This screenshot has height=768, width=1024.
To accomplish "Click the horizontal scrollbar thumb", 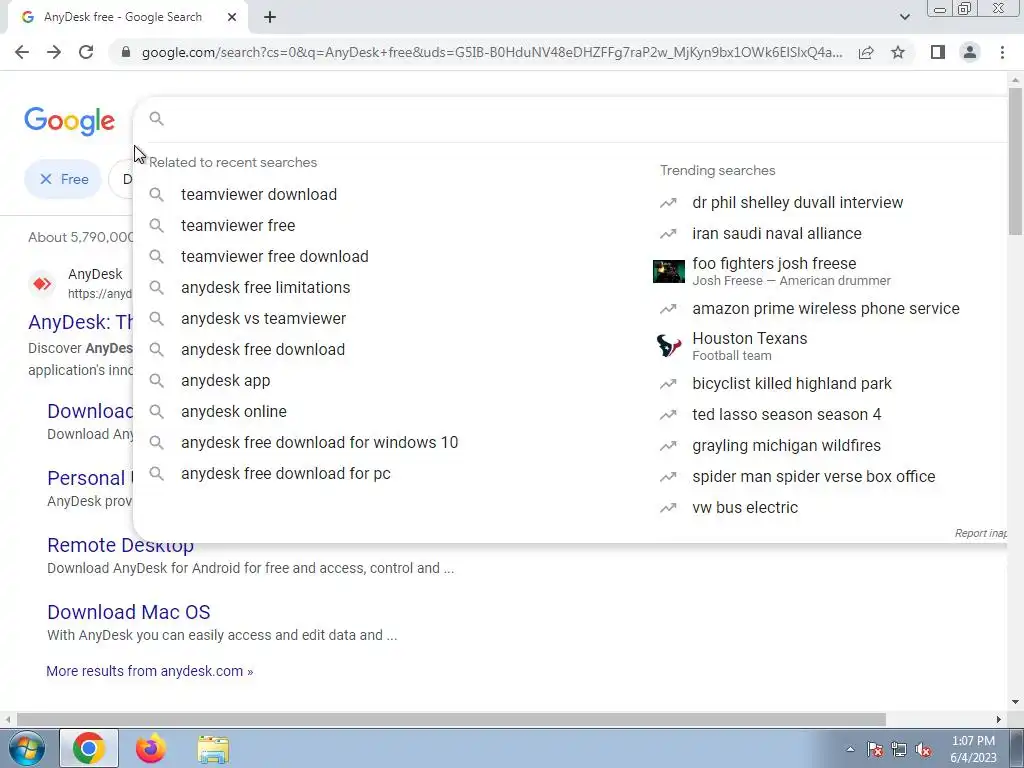I will [x=451, y=720].
